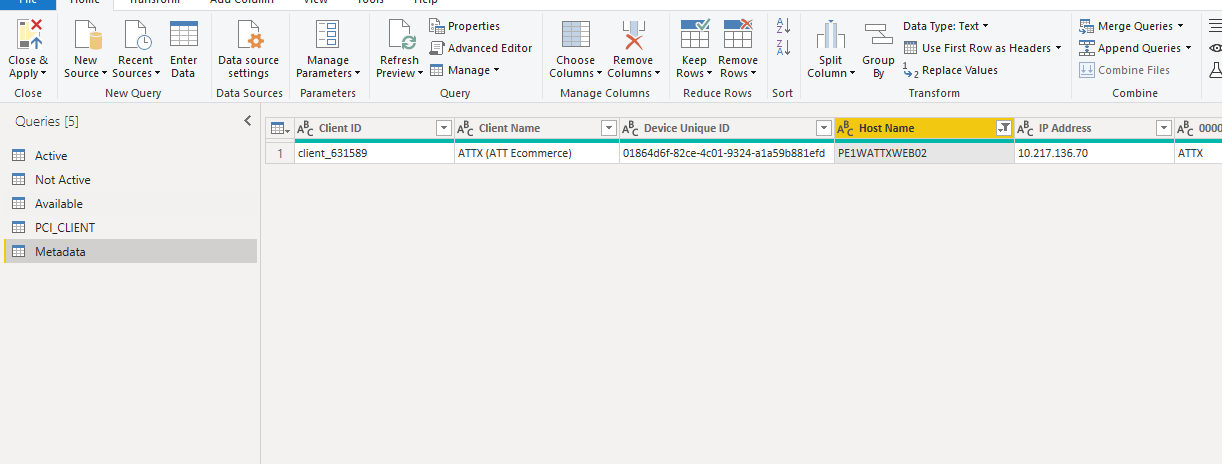
Task: Click the table corner menu icon in grid
Action: pos(279,128)
